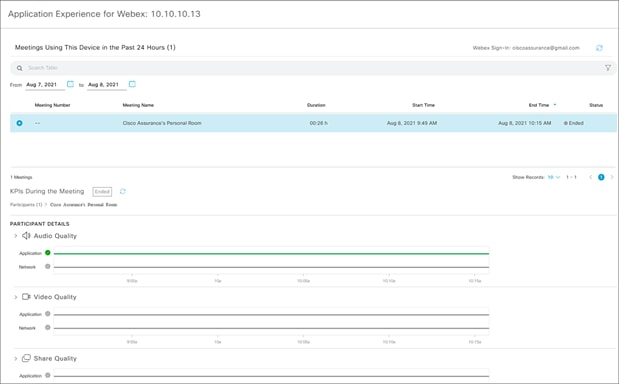The image size is (619, 384).
Task: Click Video Quality Network gray status dot
Action: click(48, 328)
